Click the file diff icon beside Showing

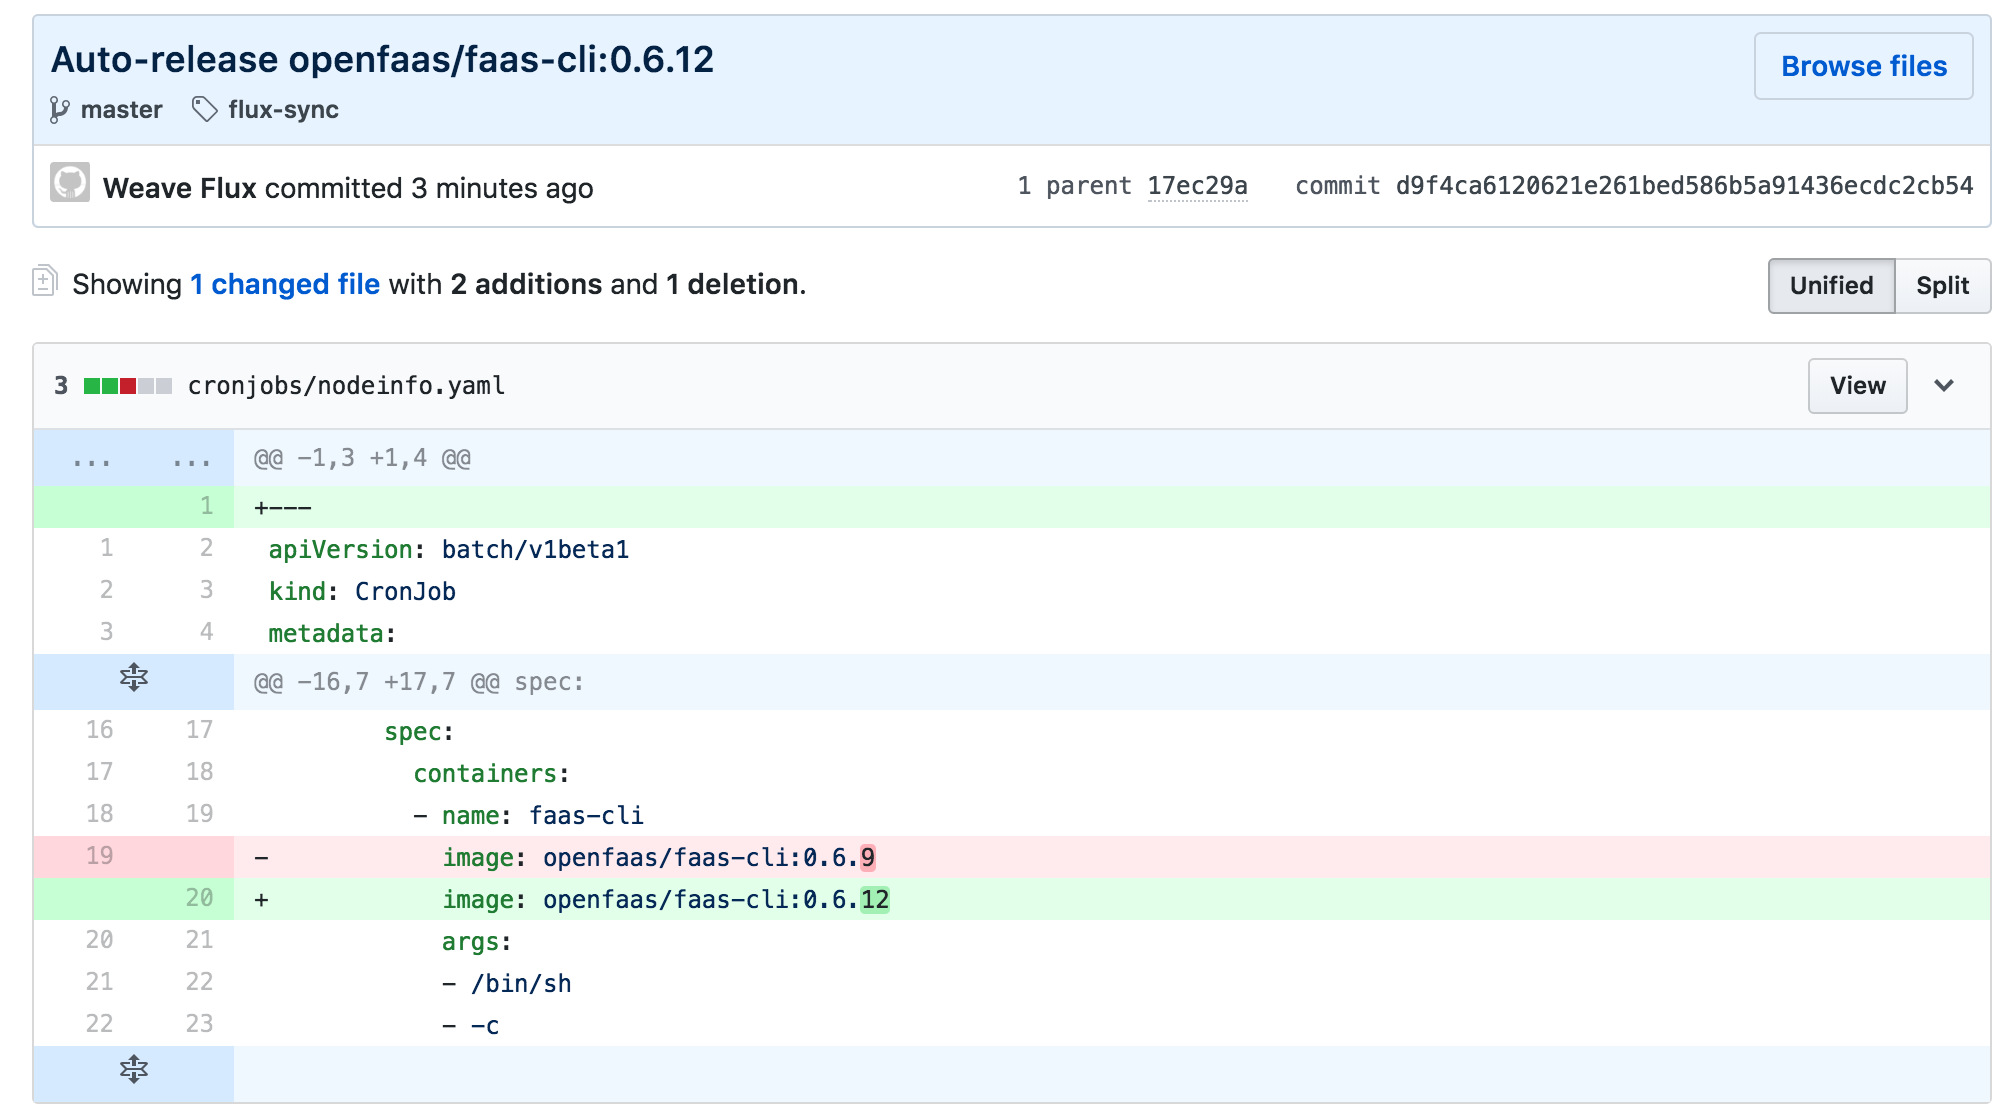click(x=44, y=281)
